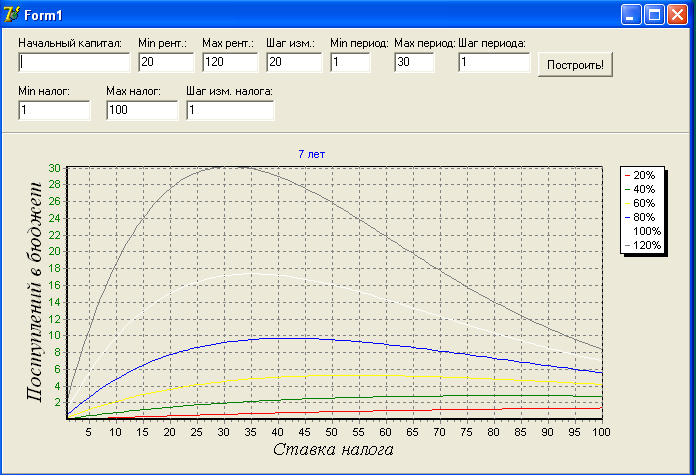Maximize the Form1 window
696x475 pixels.
pyautogui.click(x=655, y=15)
